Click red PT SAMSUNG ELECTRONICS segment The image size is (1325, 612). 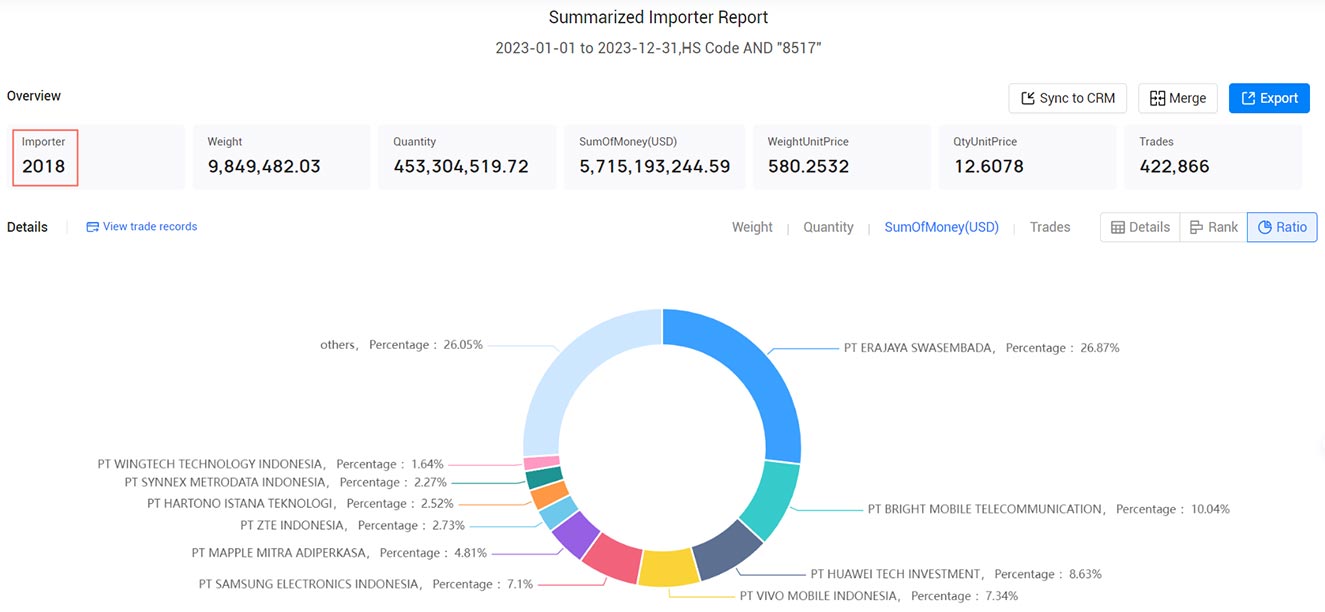pos(611,557)
